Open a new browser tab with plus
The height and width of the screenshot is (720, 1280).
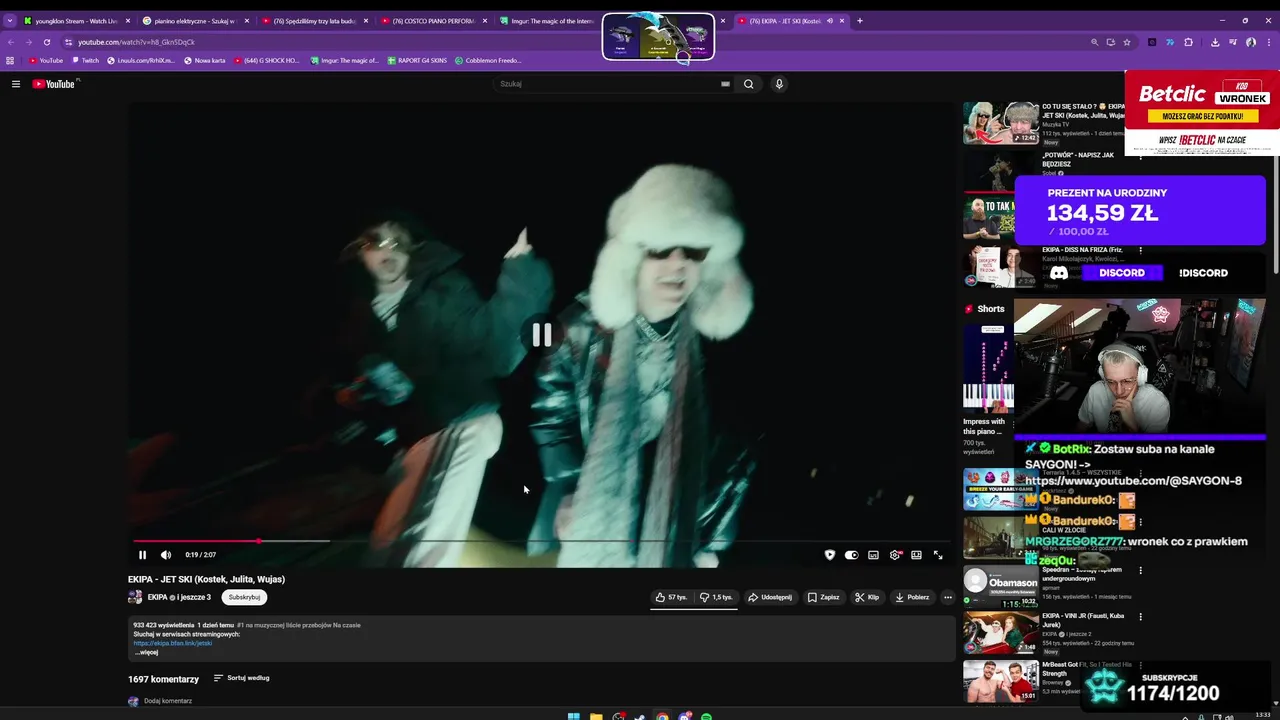pos(860,20)
